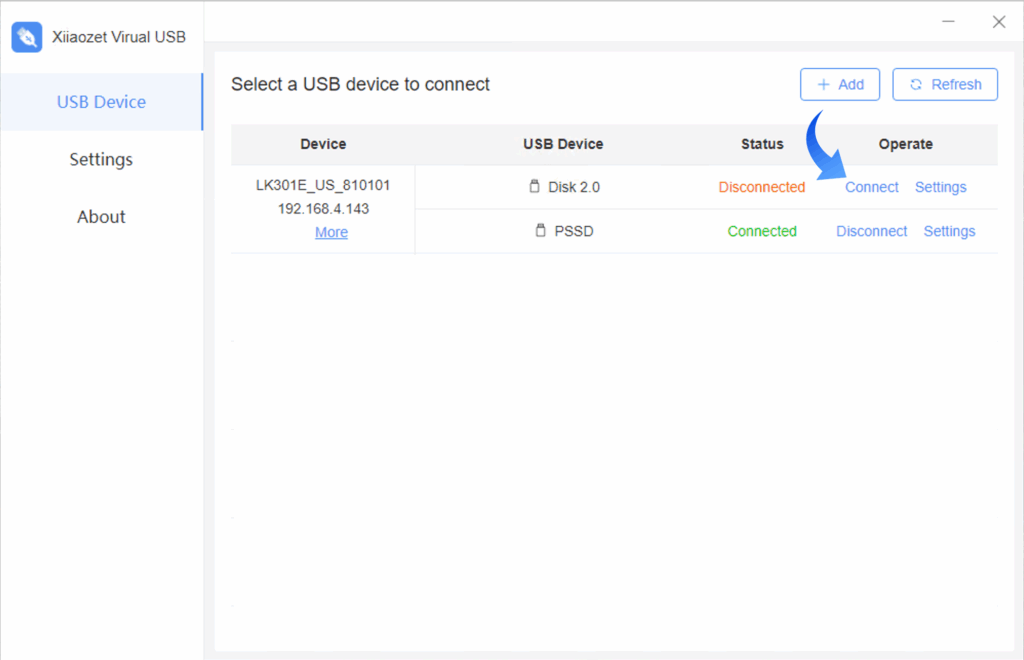Click the Operate column header

click(905, 144)
